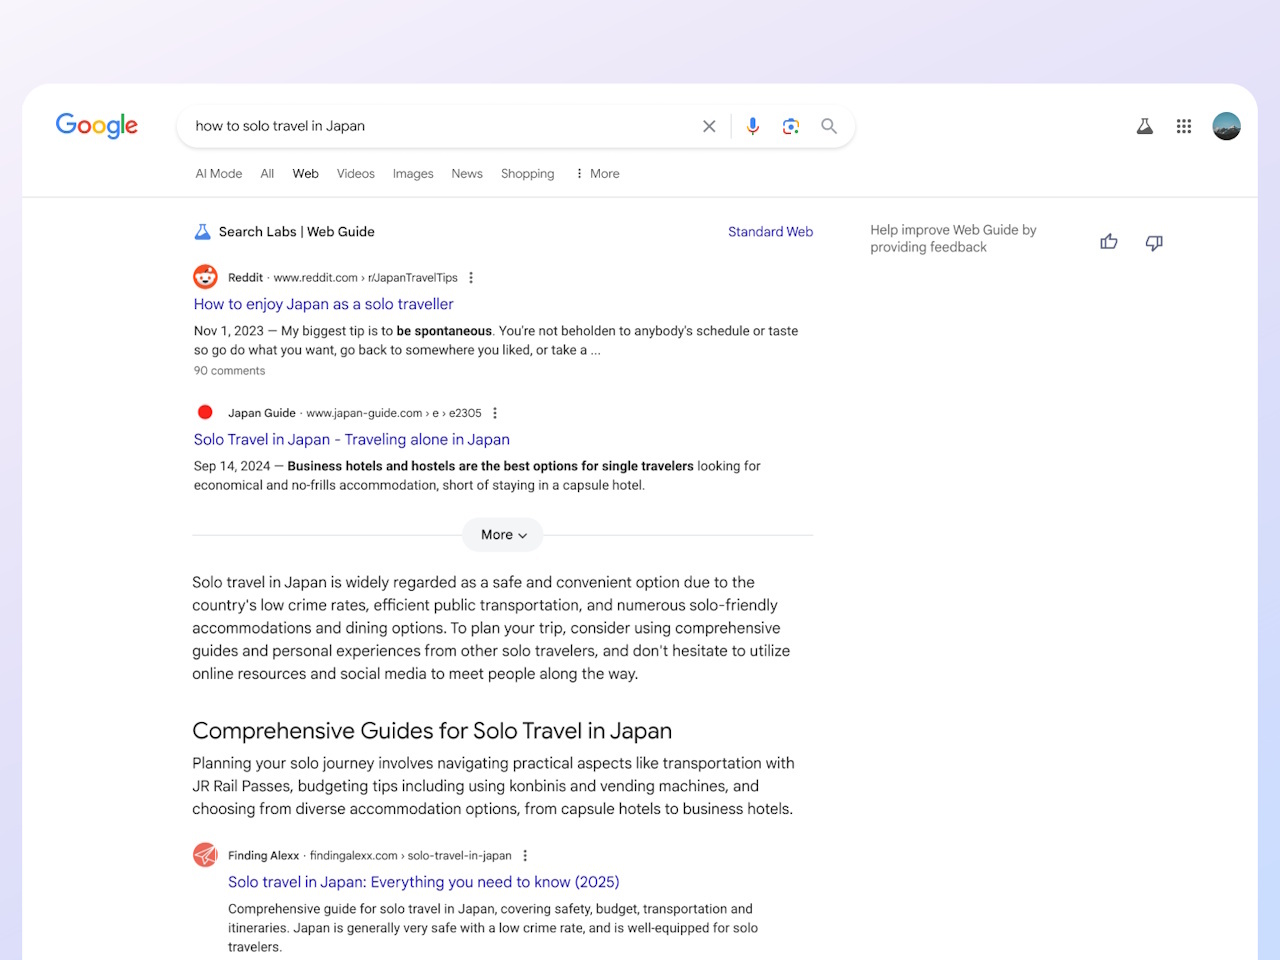Expand more results with More button

pos(502,535)
